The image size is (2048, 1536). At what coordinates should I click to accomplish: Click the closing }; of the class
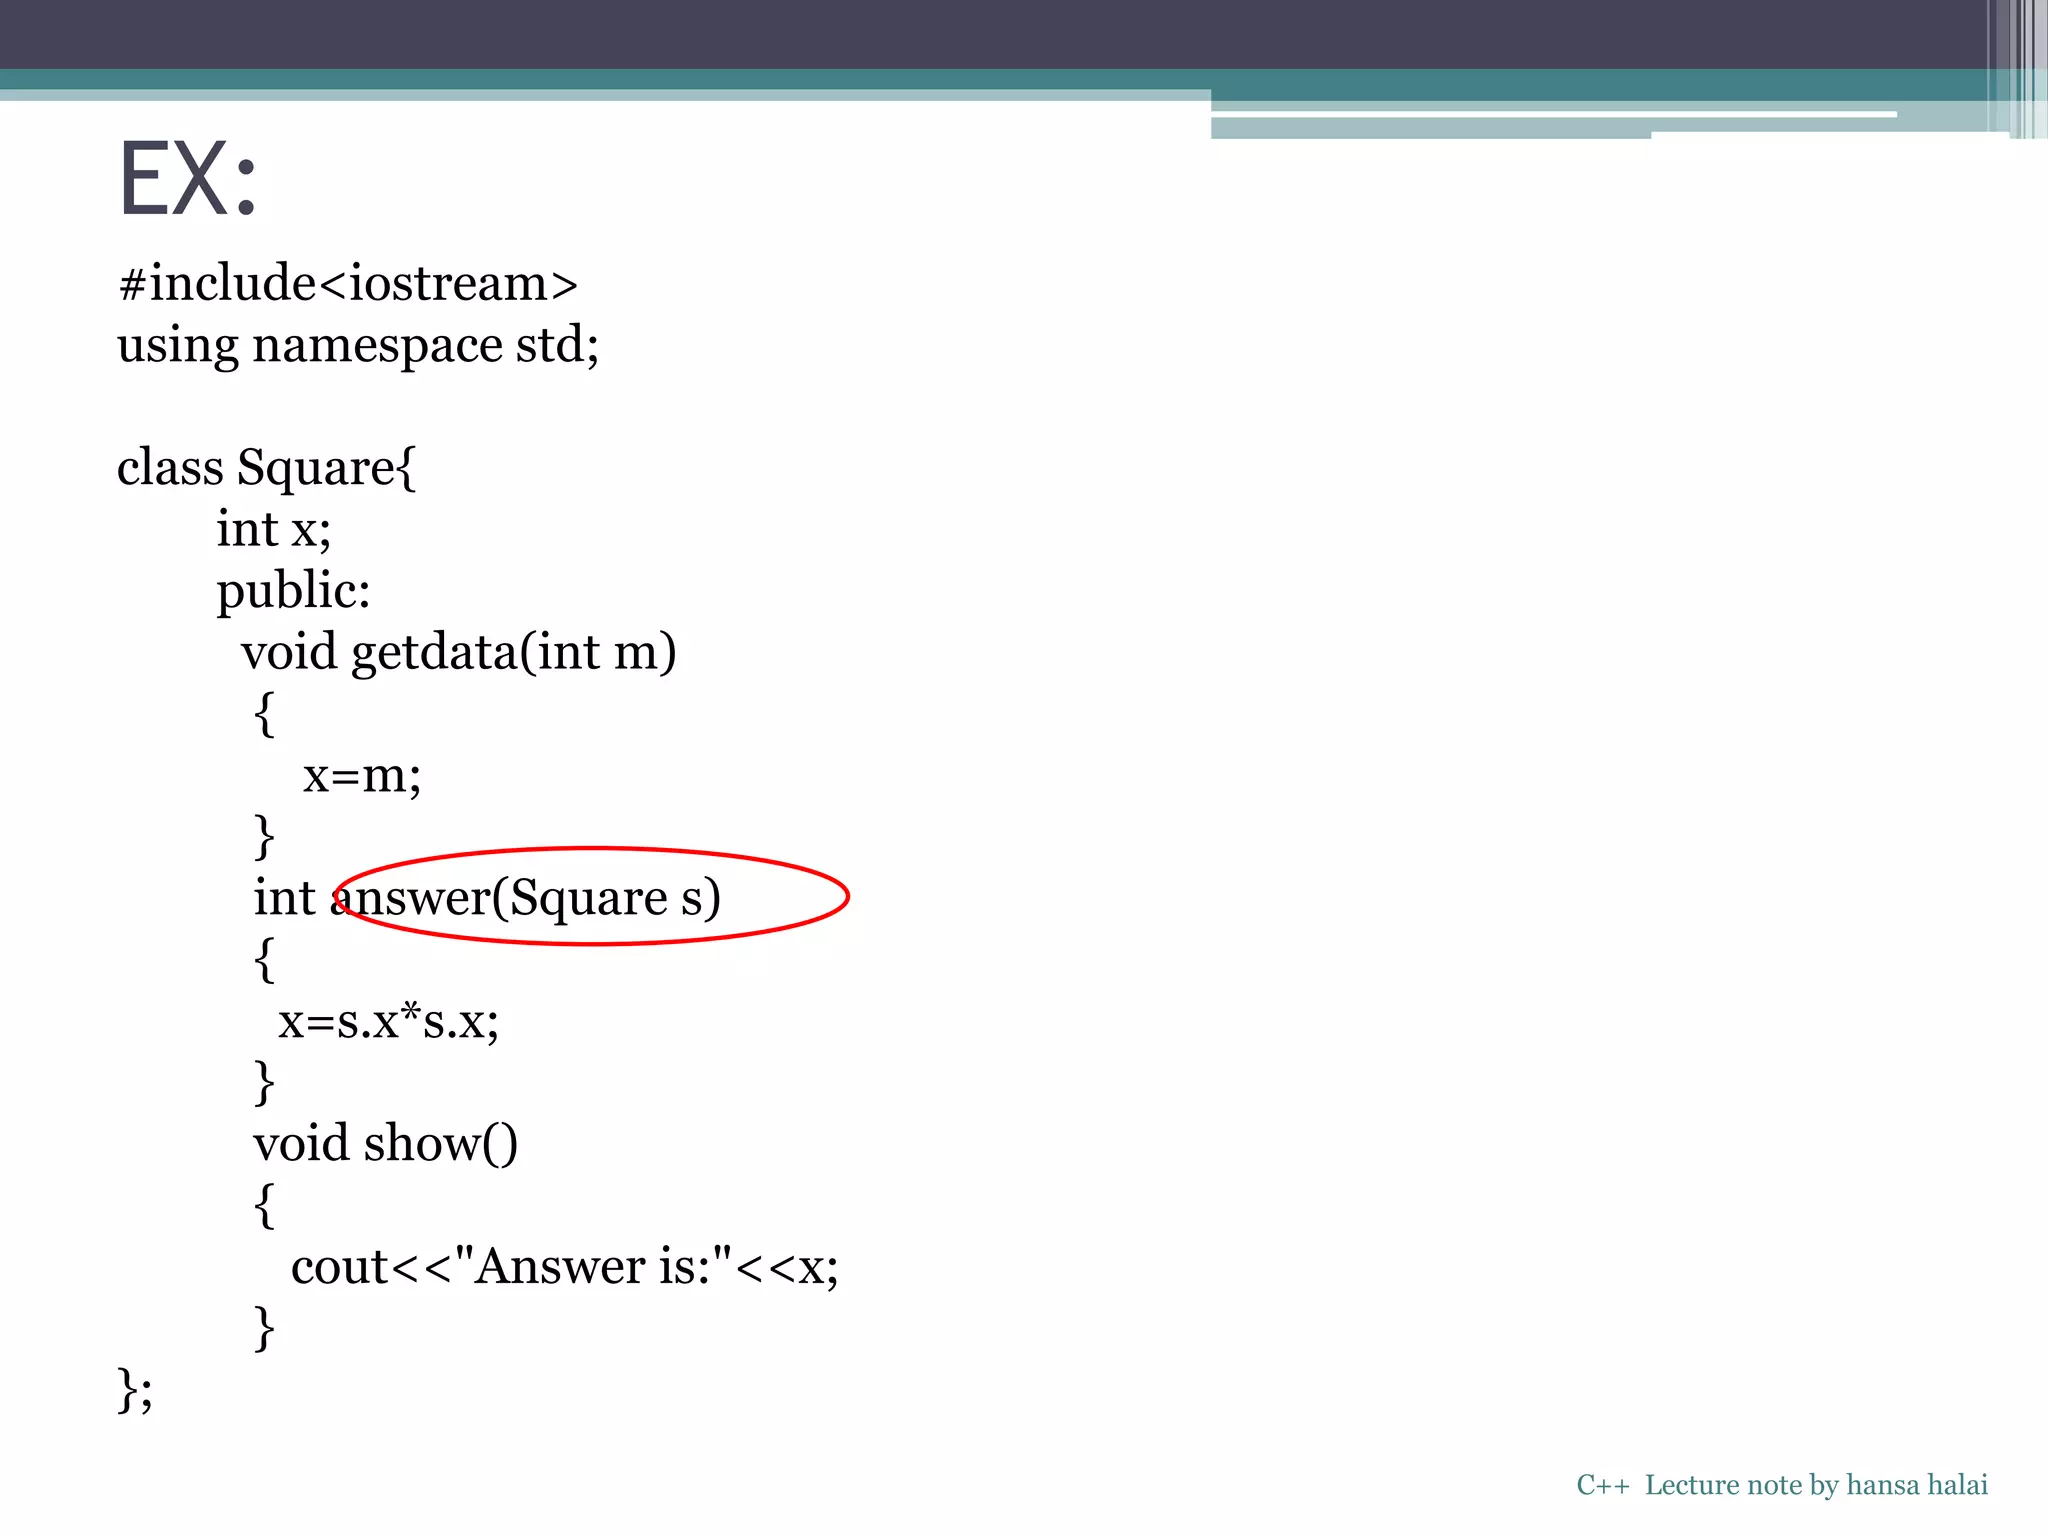pyautogui.click(x=135, y=1390)
